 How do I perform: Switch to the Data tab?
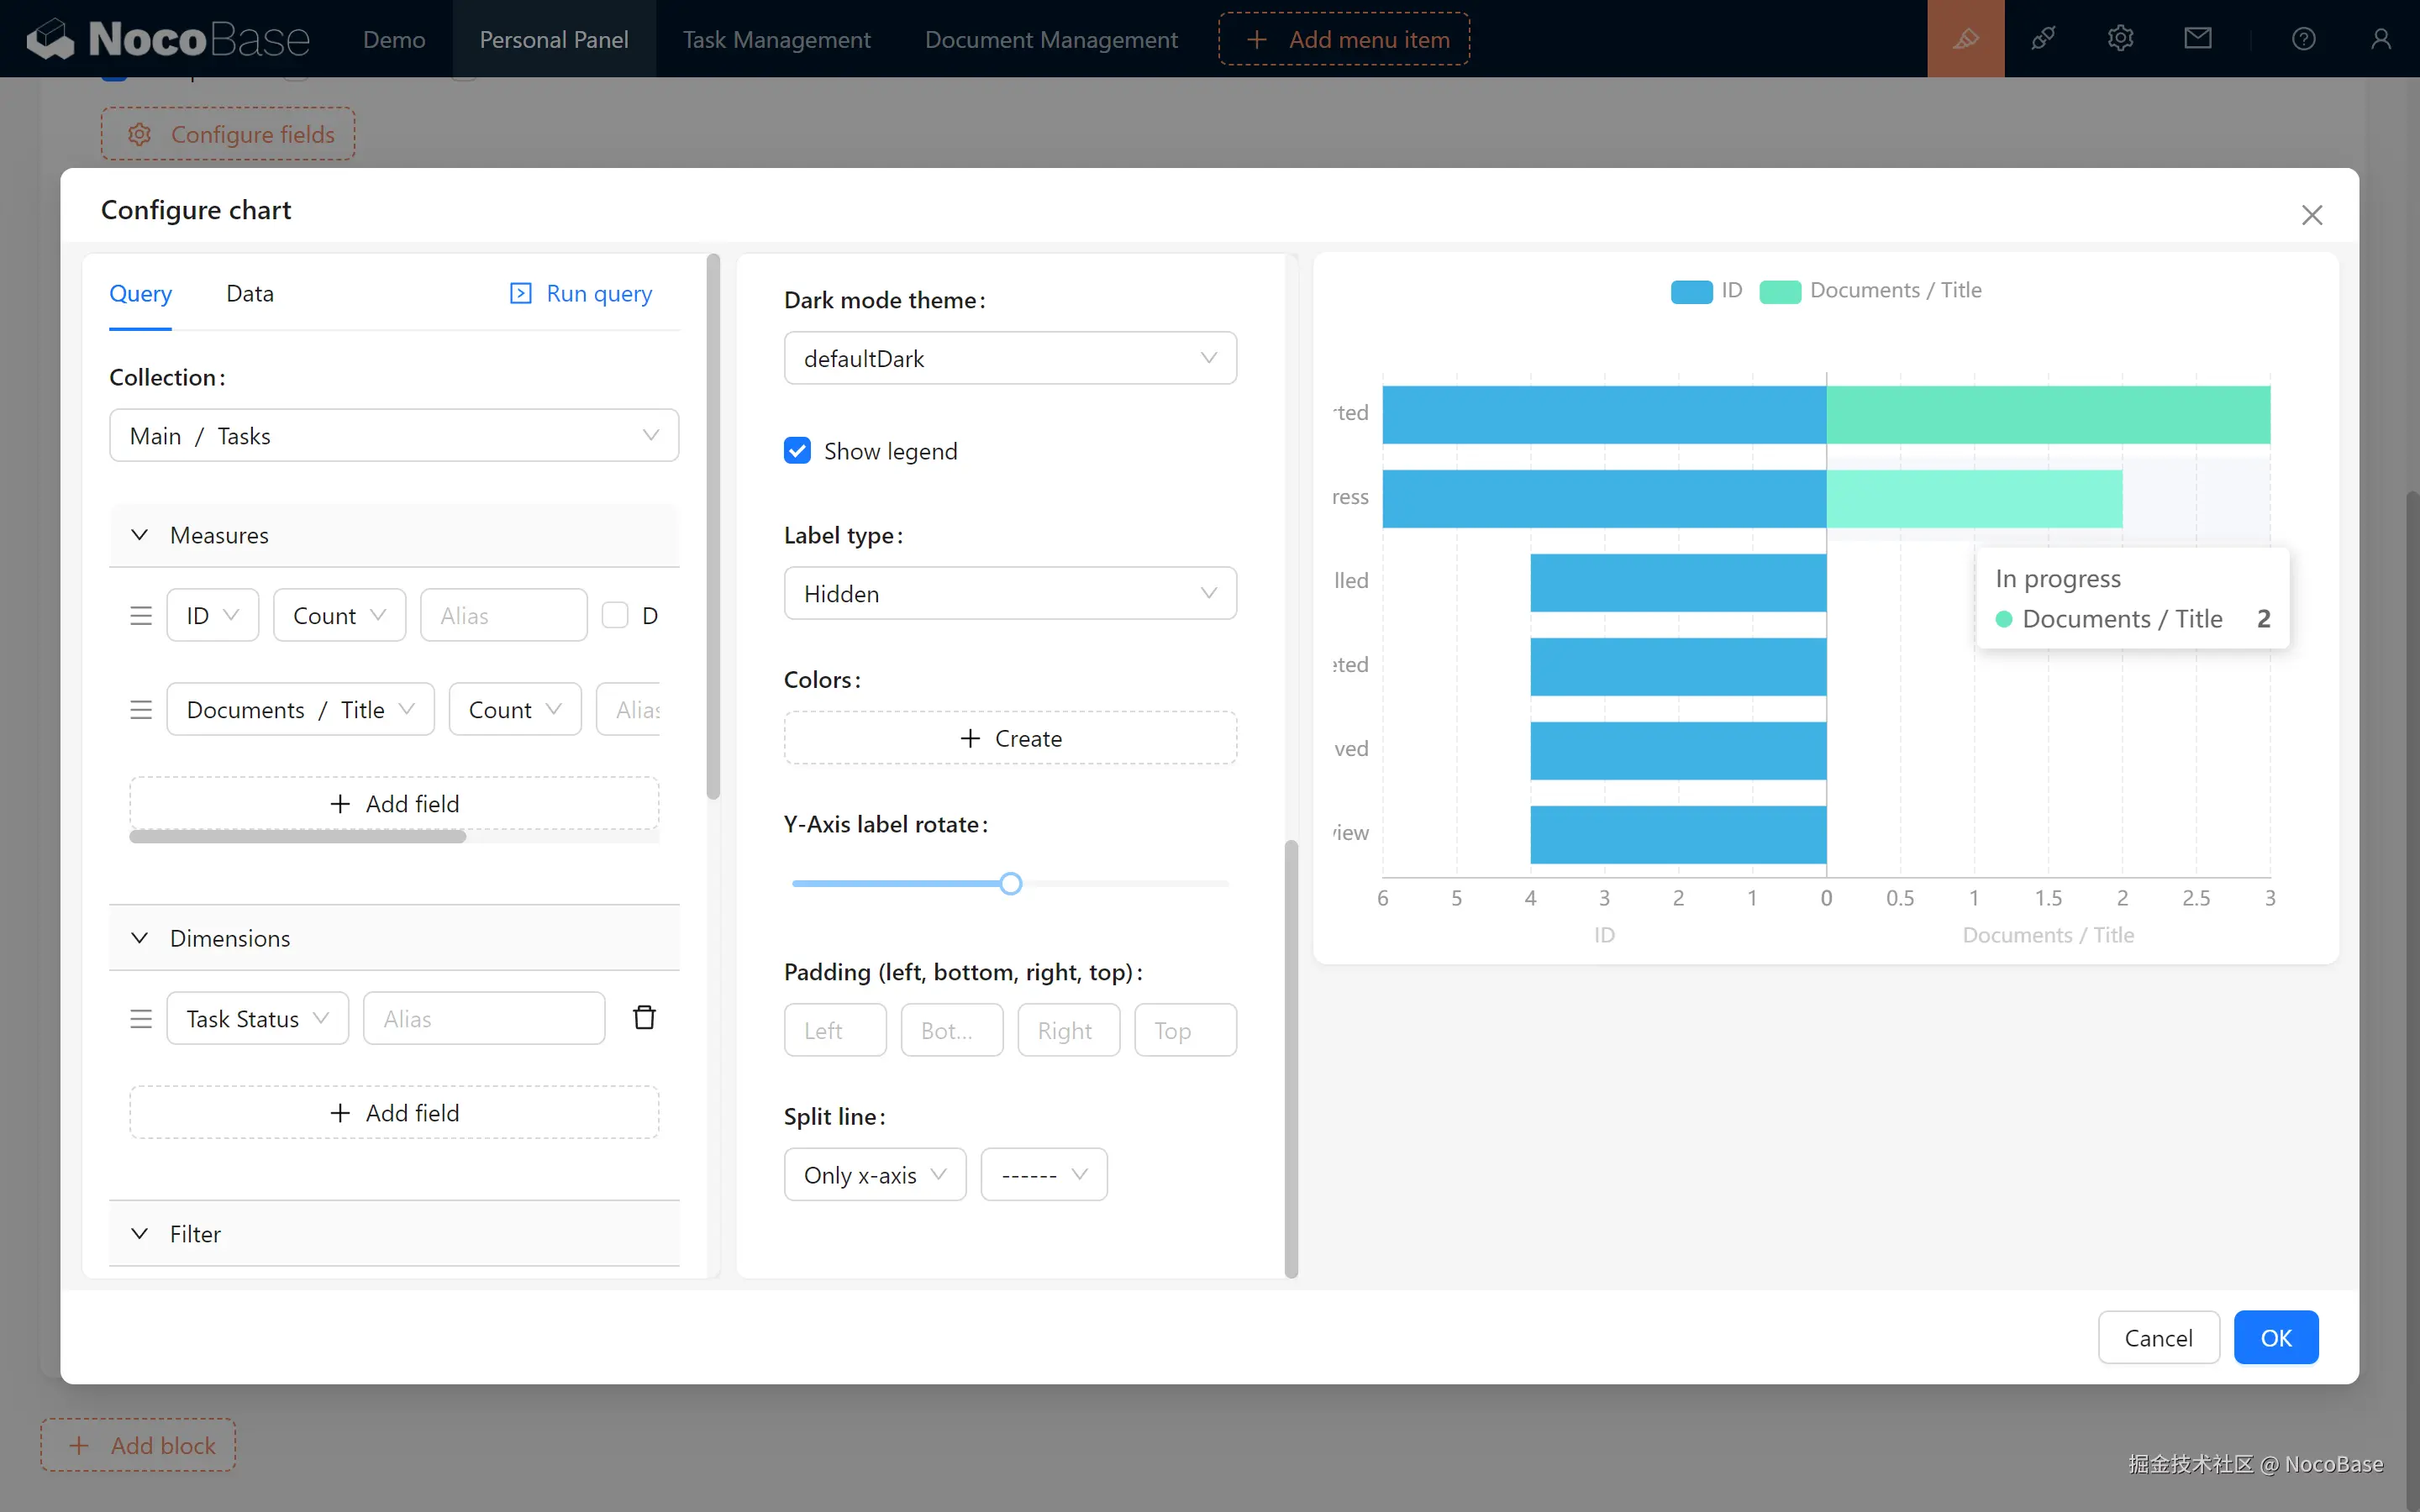pos(249,293)
